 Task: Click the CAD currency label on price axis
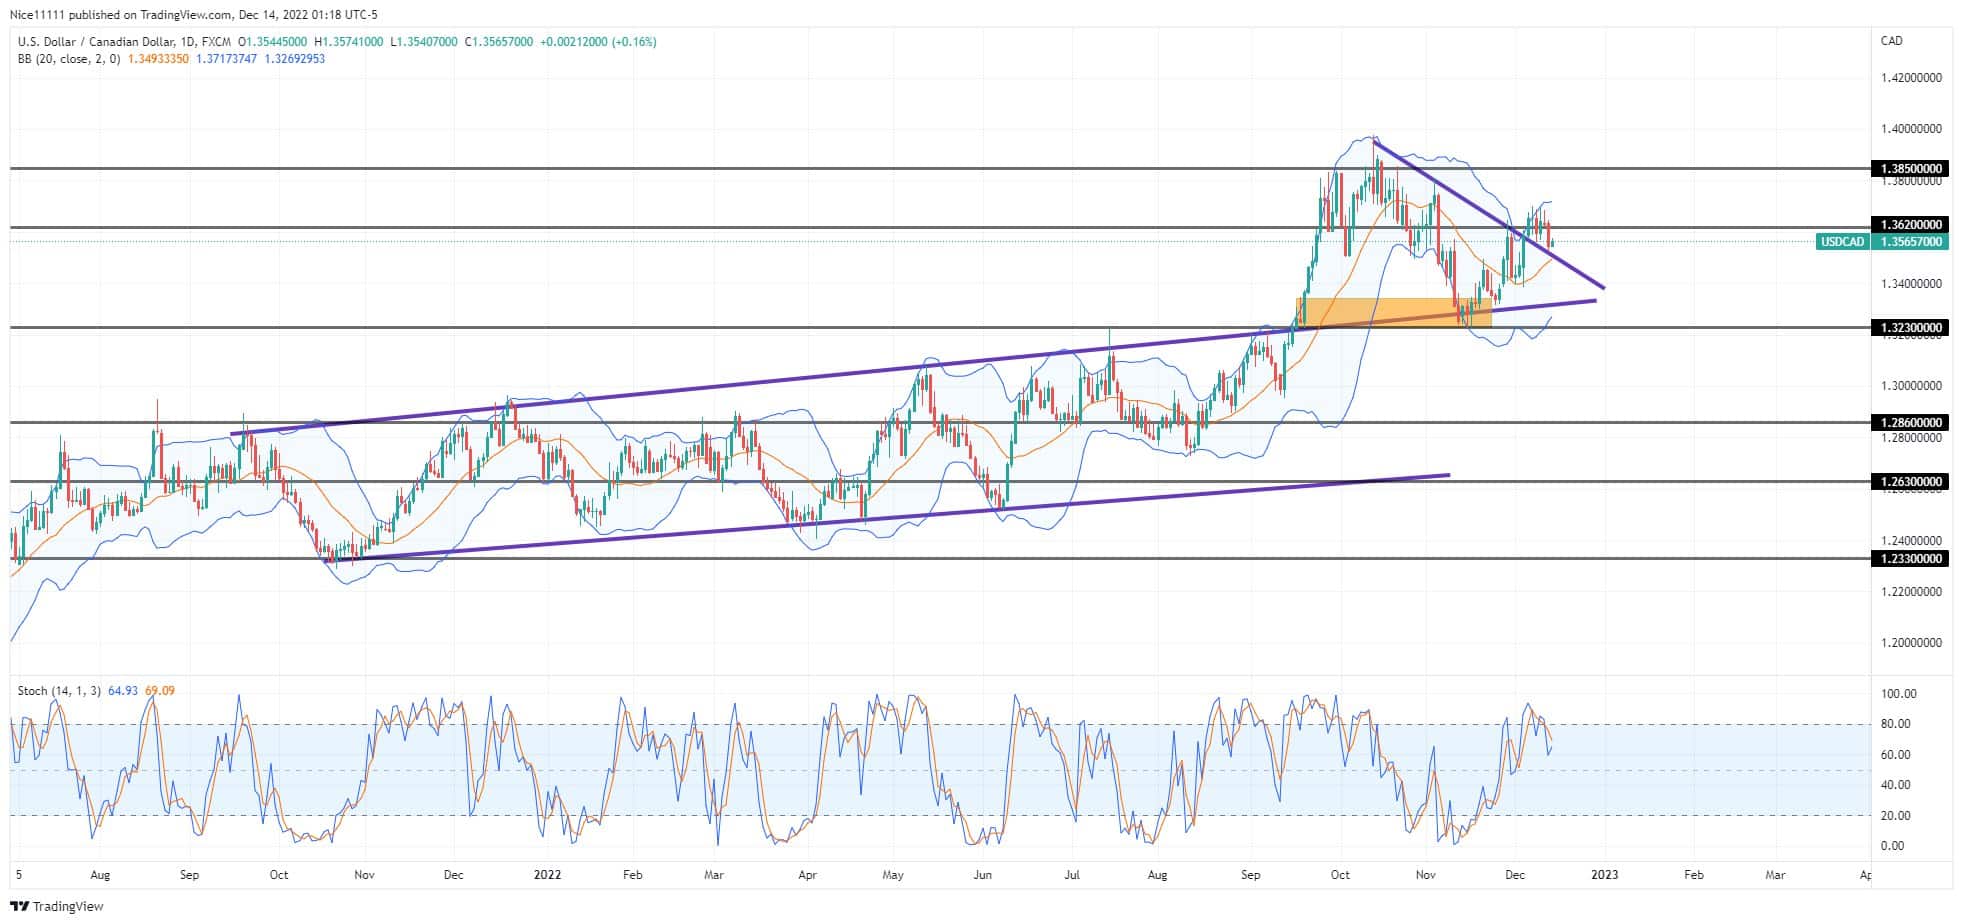point(1892,41)
